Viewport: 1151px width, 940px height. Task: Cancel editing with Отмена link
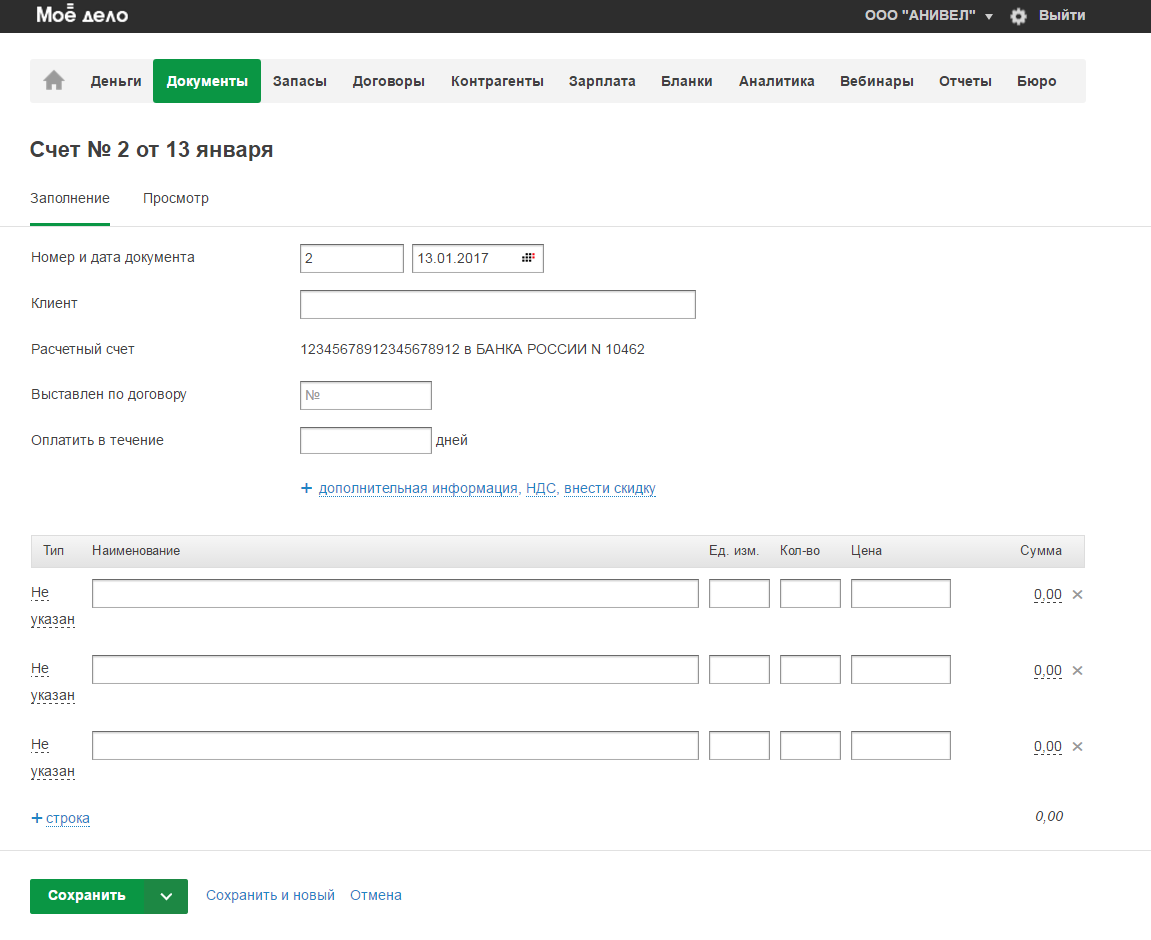pyautogui.click(x=376, y=896)
